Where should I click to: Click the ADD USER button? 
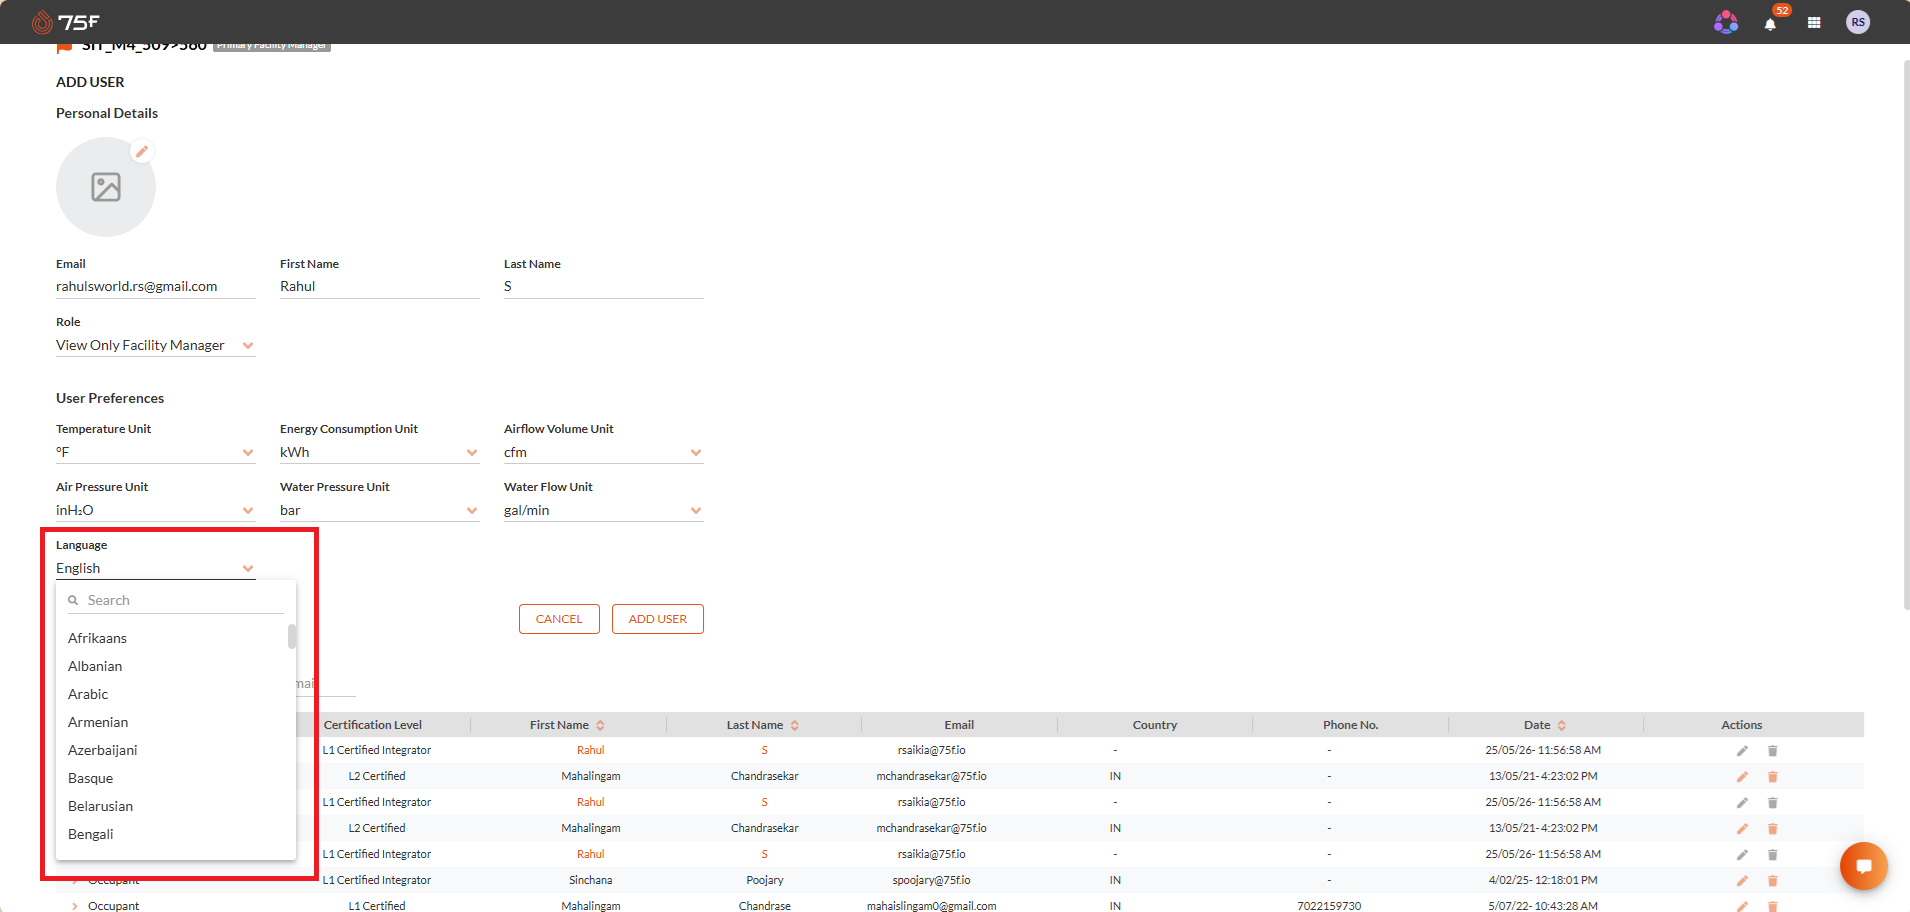[658, 619]
